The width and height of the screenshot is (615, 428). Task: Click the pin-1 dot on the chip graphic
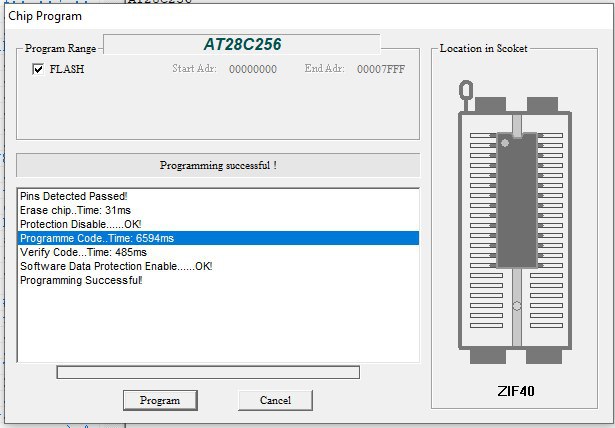coord(505,143)
